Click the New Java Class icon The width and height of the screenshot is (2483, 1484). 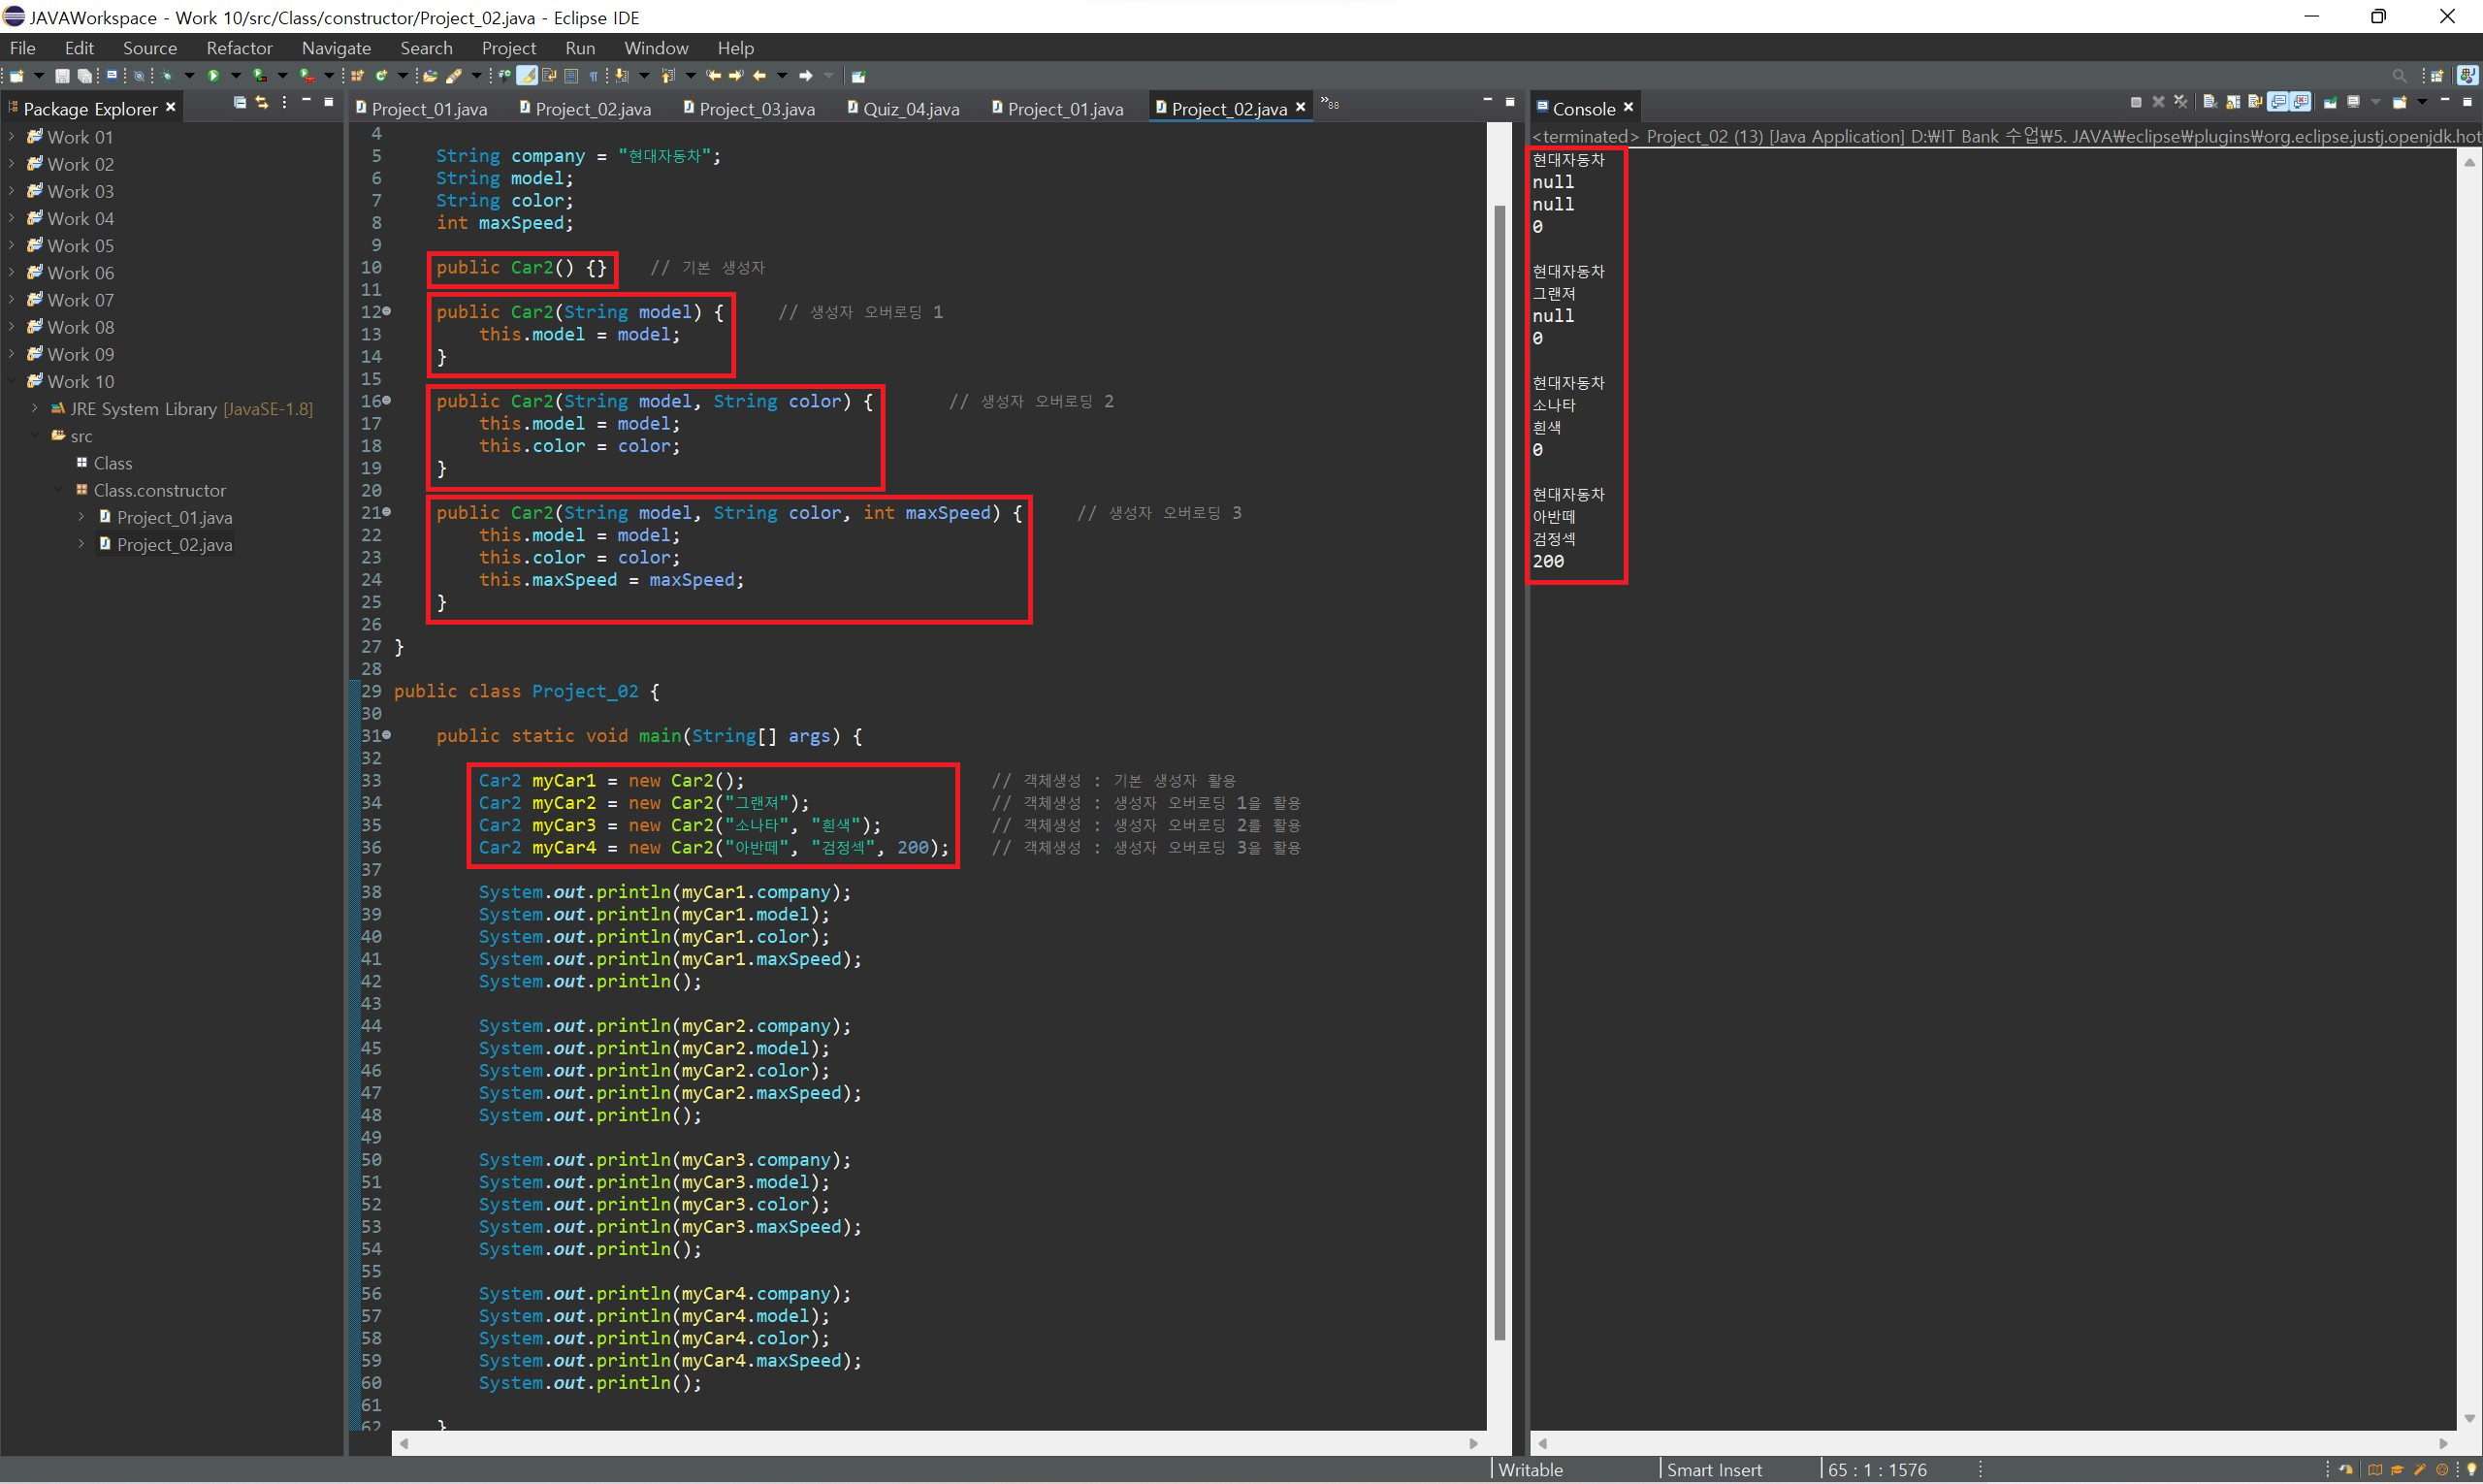click(382, 76)
